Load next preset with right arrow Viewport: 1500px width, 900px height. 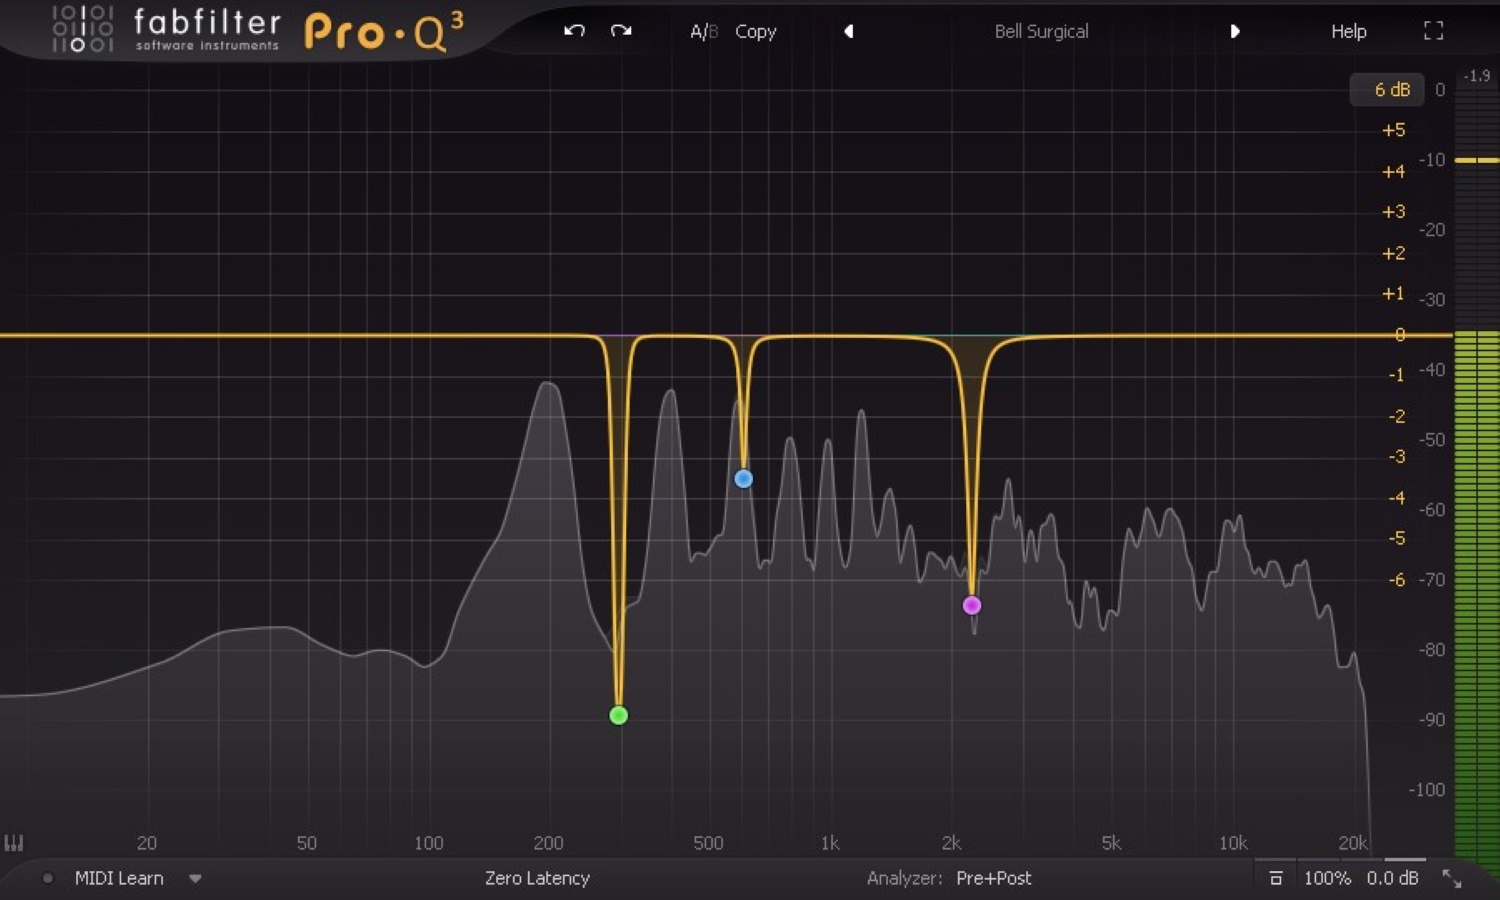(x=1235, y=31)
